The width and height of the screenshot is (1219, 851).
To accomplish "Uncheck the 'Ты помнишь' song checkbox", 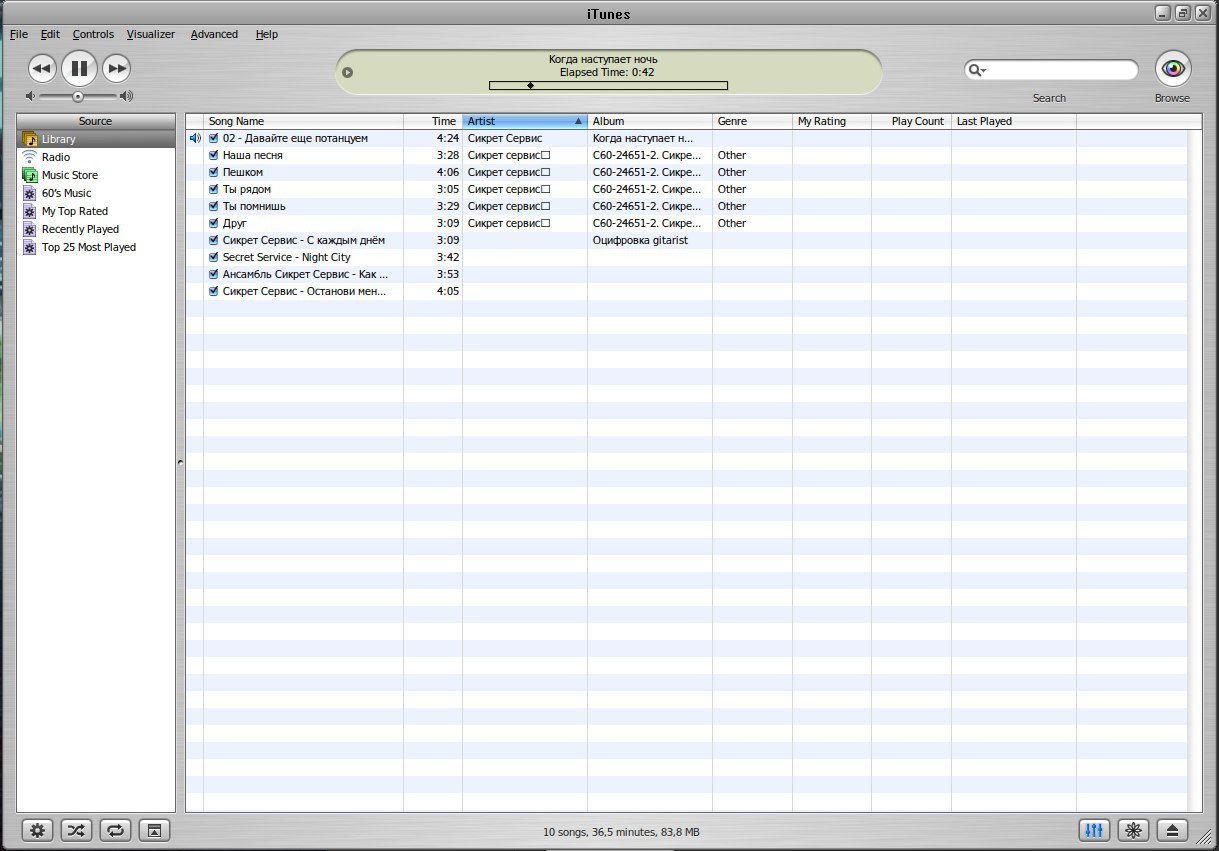I will tap(213, 206).
